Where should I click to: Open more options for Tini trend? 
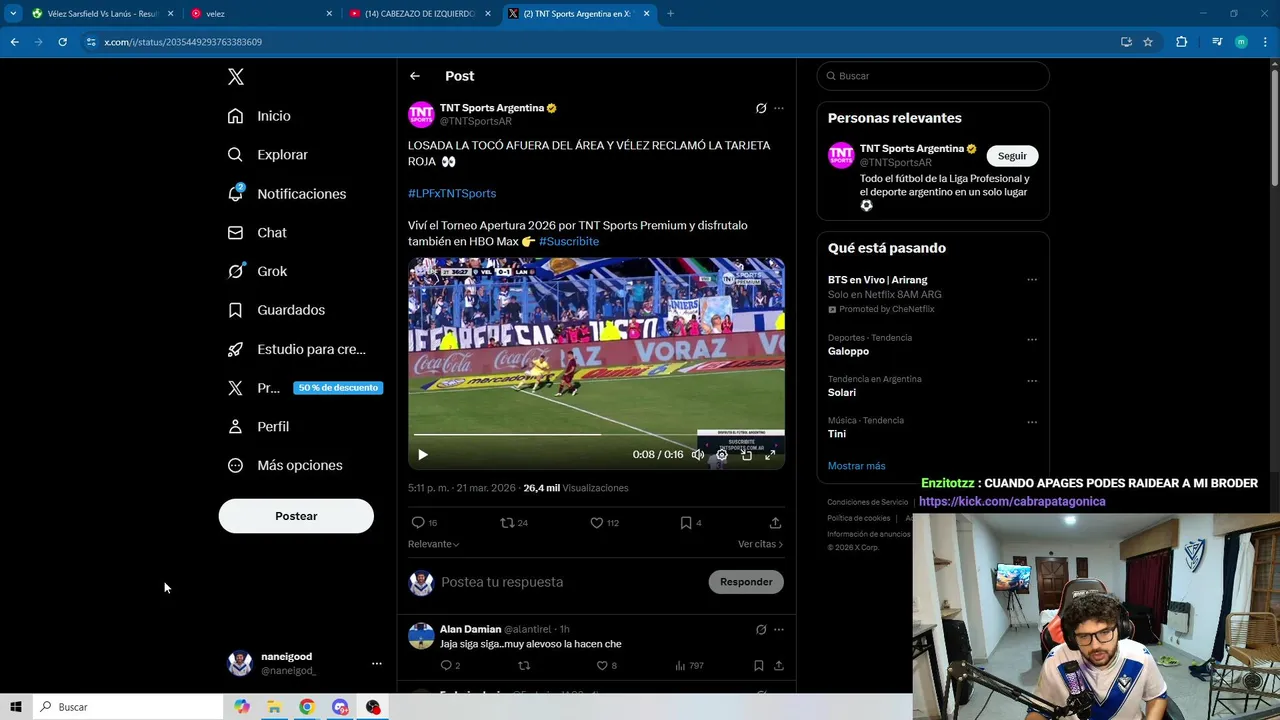[1032, 422]
